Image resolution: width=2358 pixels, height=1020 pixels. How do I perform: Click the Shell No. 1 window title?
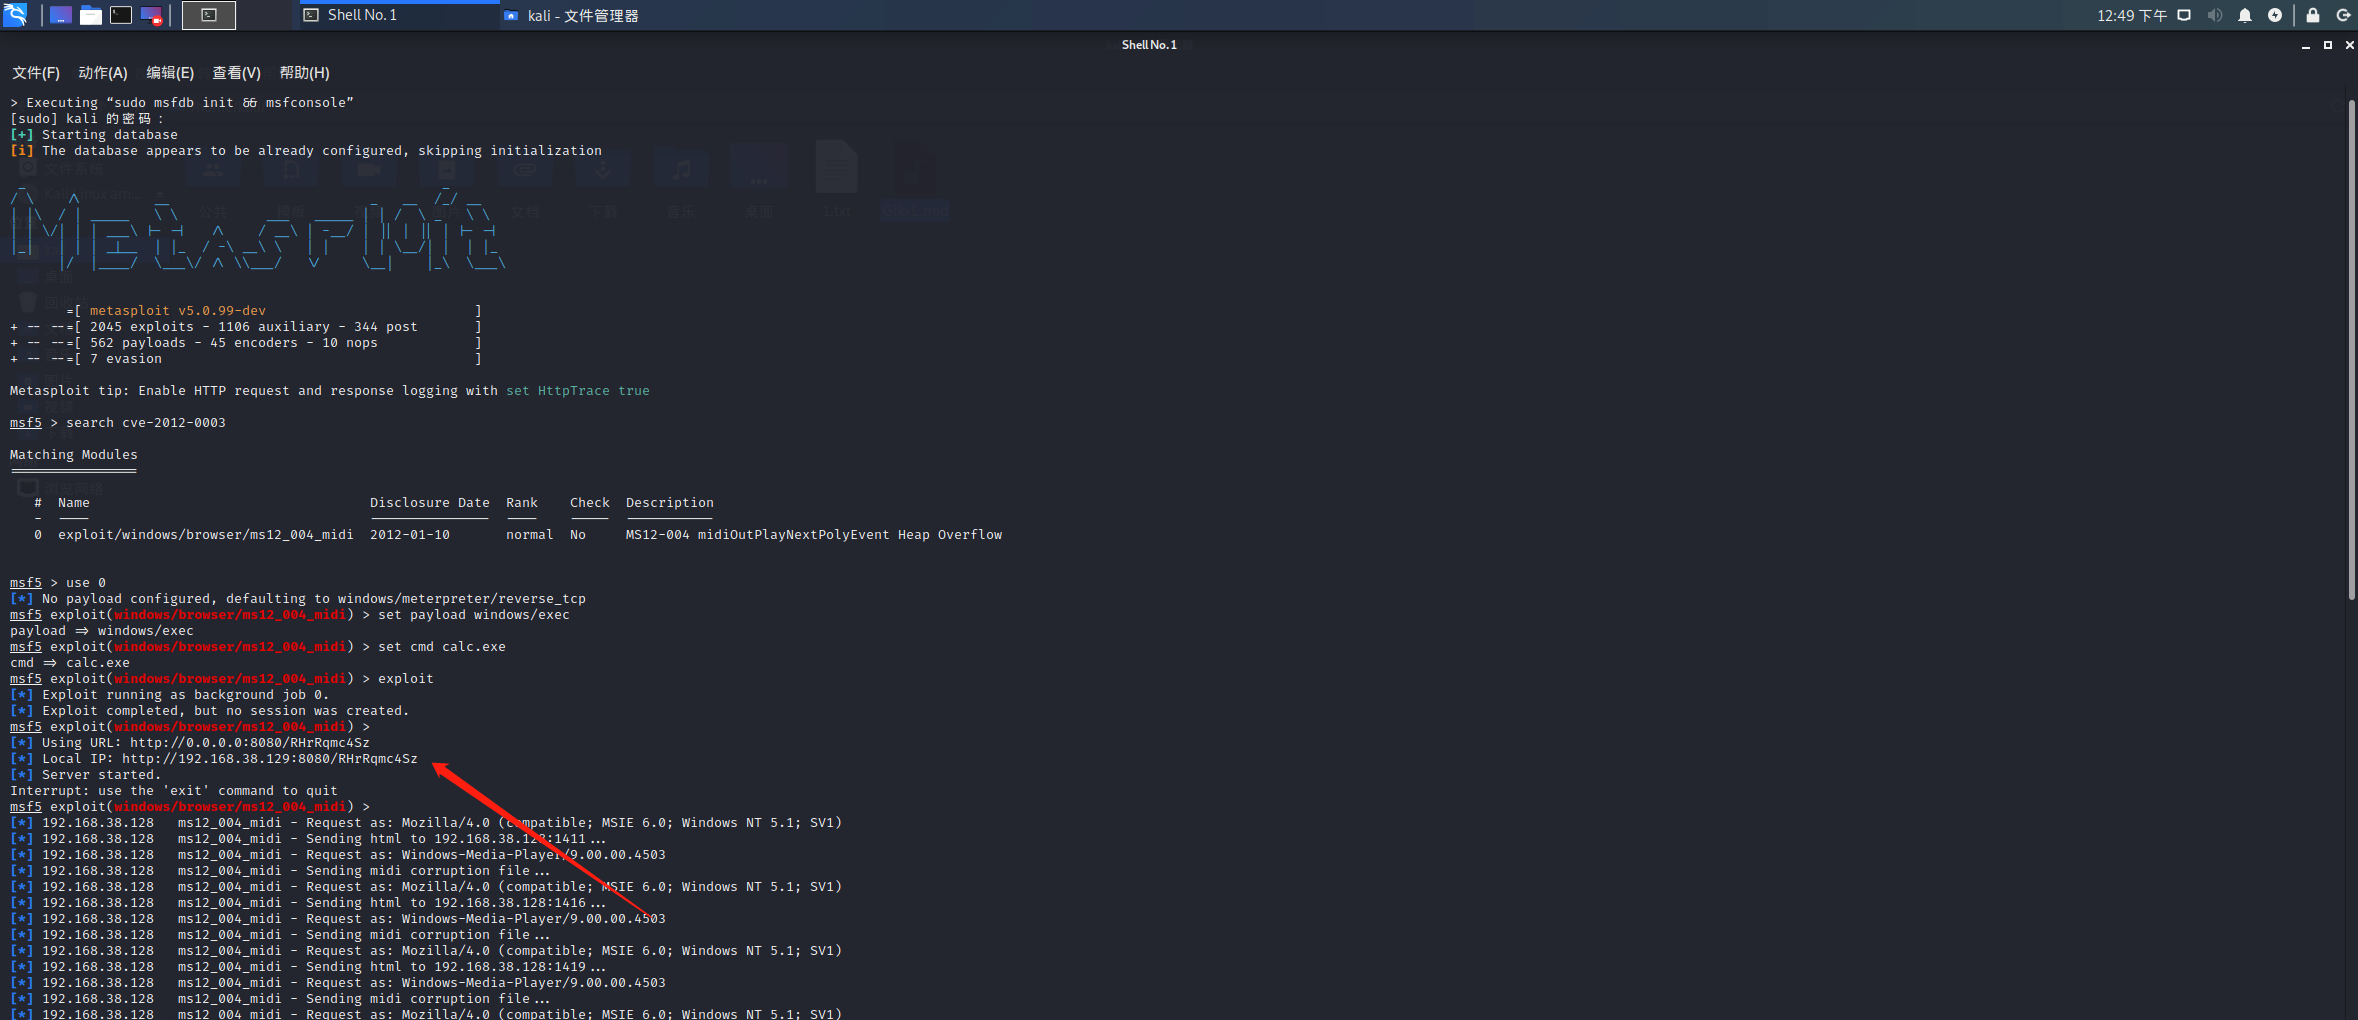pyautogui.click(x=1149, y=45)
